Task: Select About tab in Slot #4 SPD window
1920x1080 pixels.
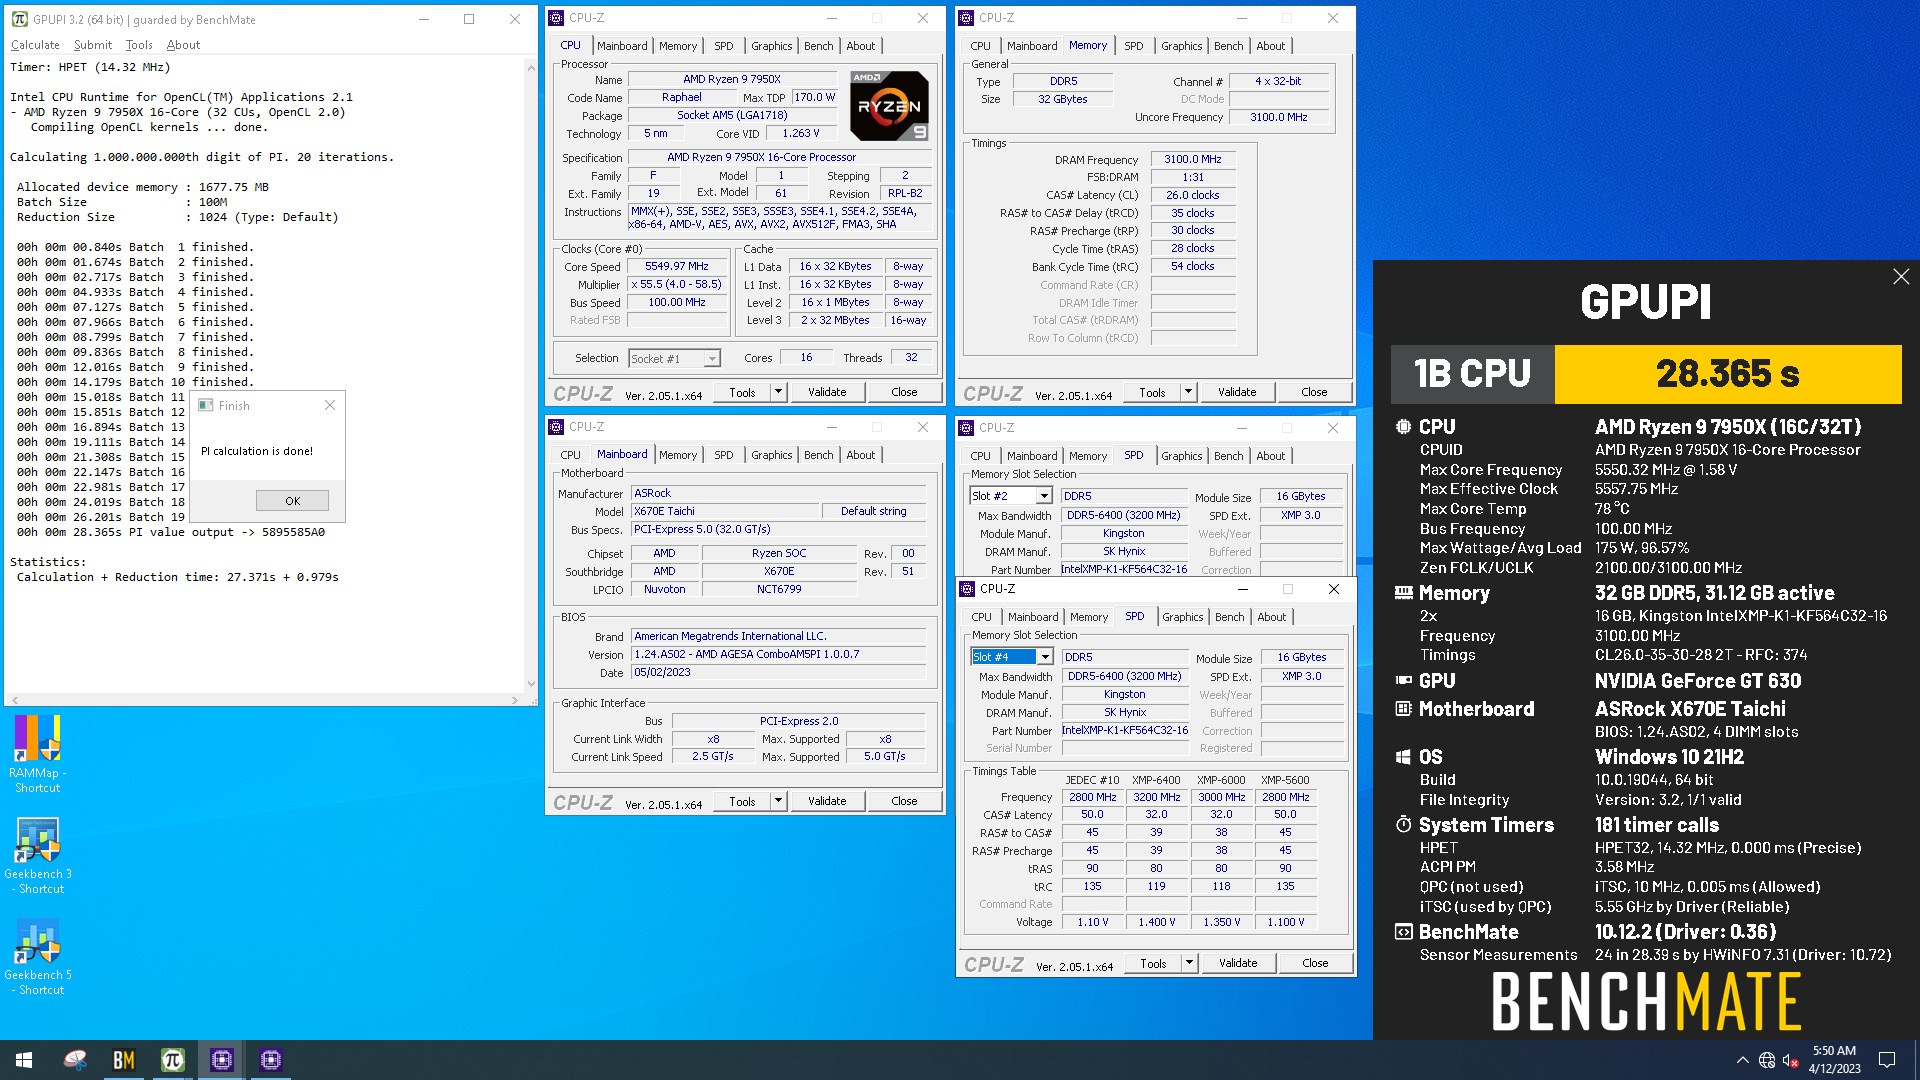Action: tap(1271, 617)
